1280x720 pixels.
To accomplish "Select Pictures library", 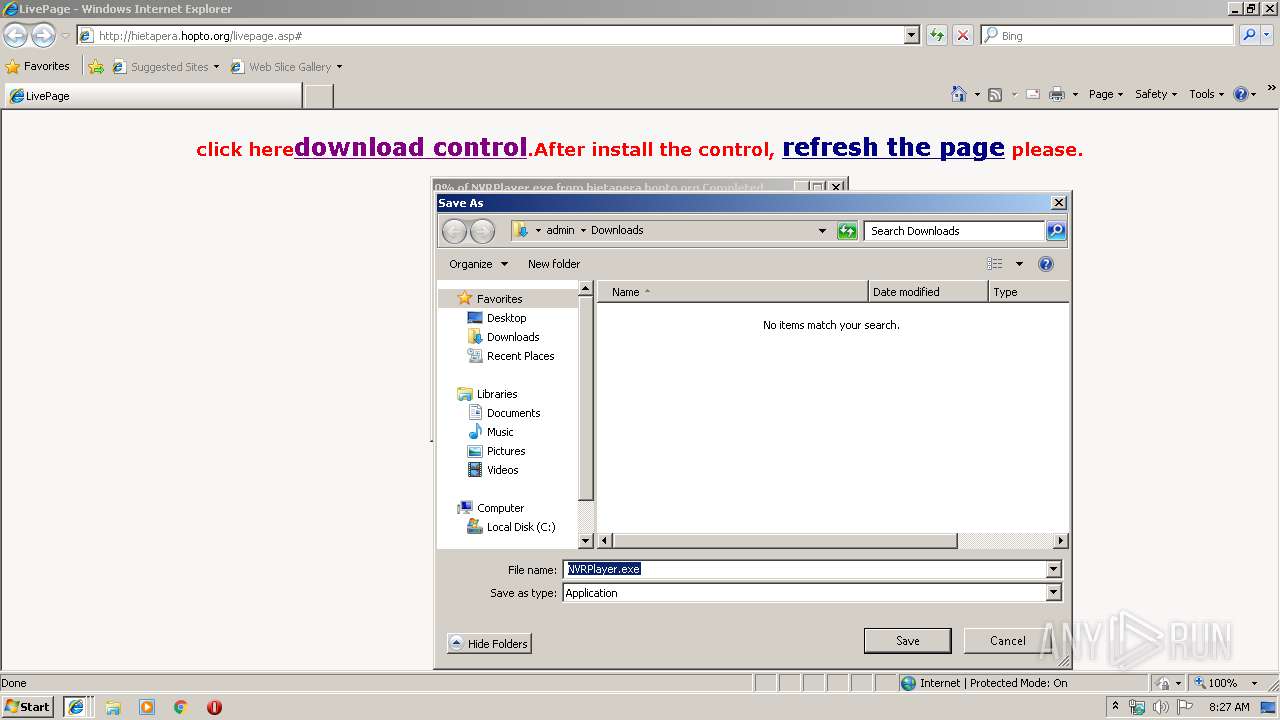I will click(506, 451).
